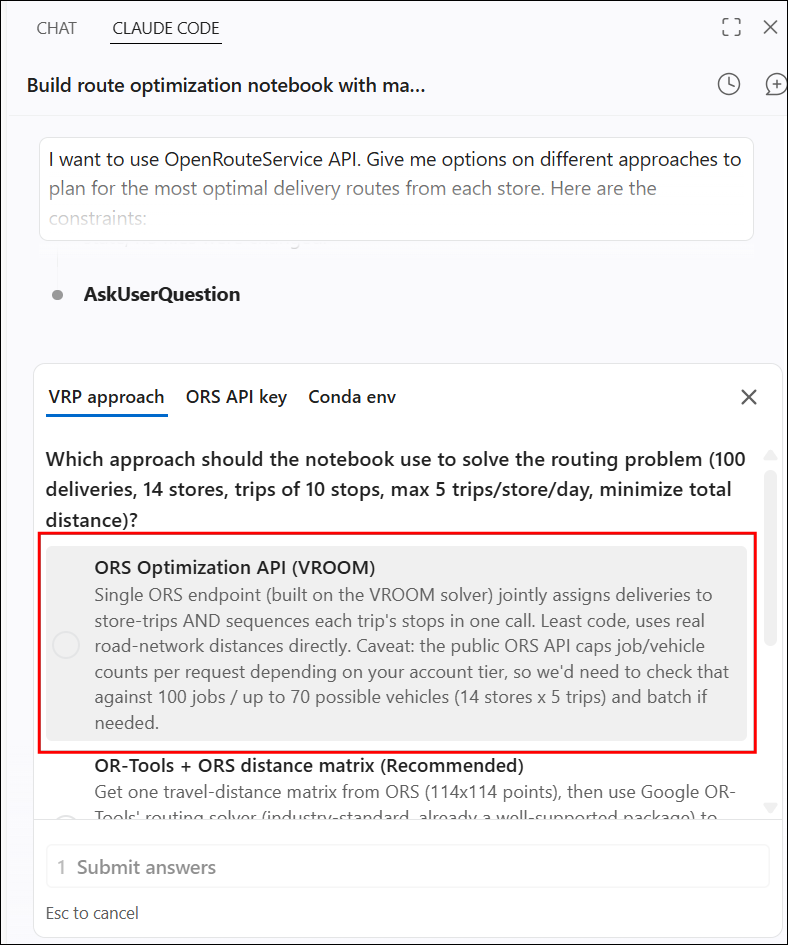The width and height of the screenshot is (788, 945).
Task: Choose the OR-Tools + ORS distance matrix option
Action: (x=309, y=765)
